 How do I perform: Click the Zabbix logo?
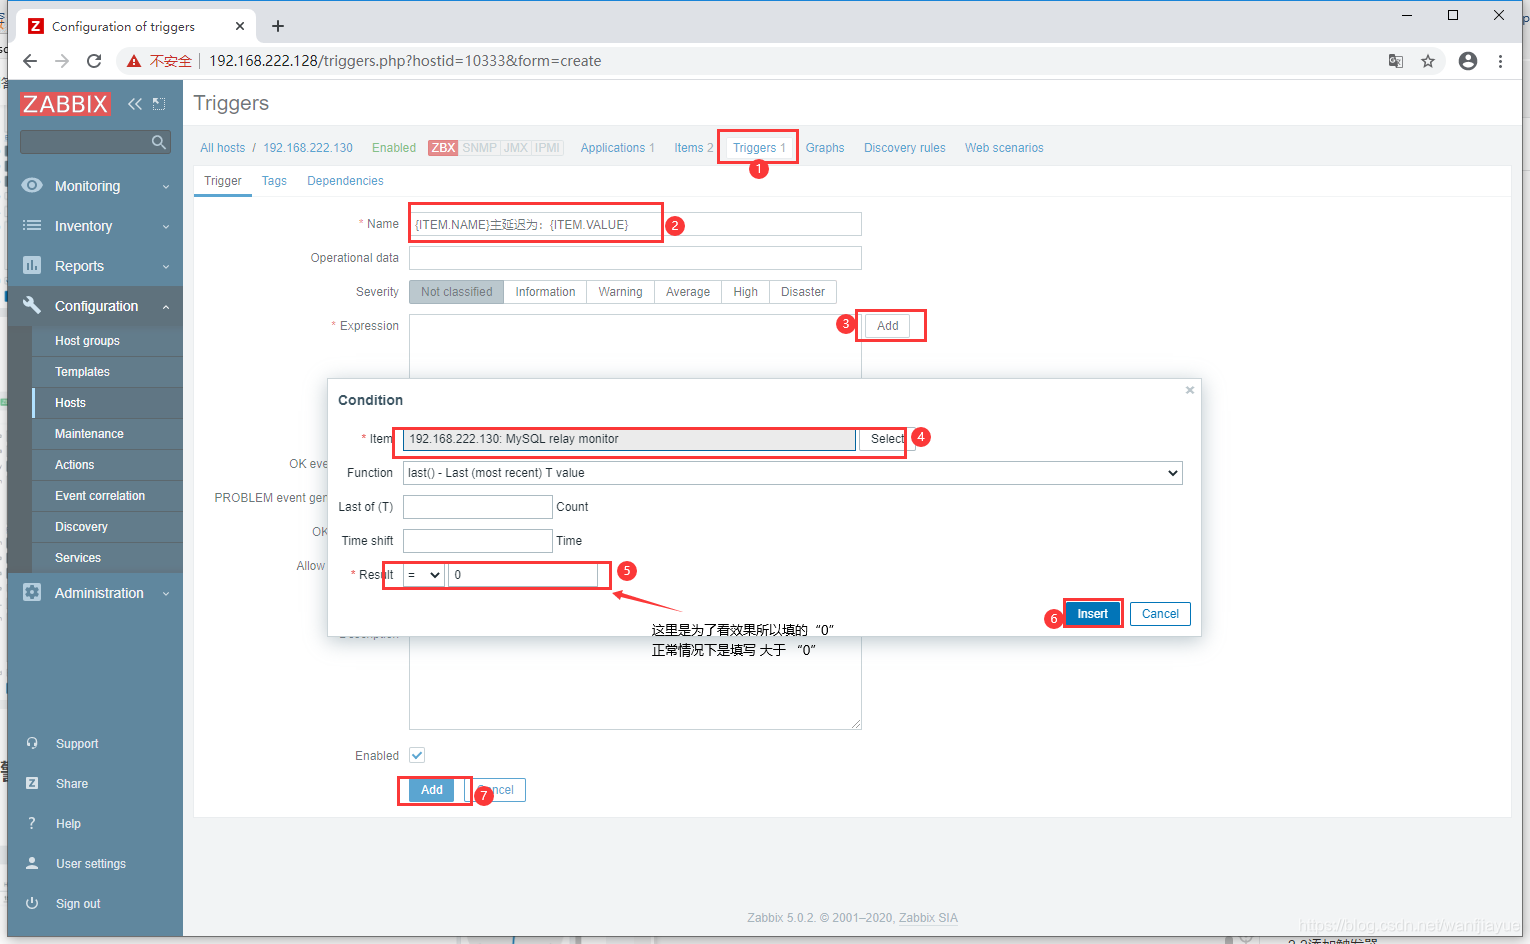click(65, 104)
